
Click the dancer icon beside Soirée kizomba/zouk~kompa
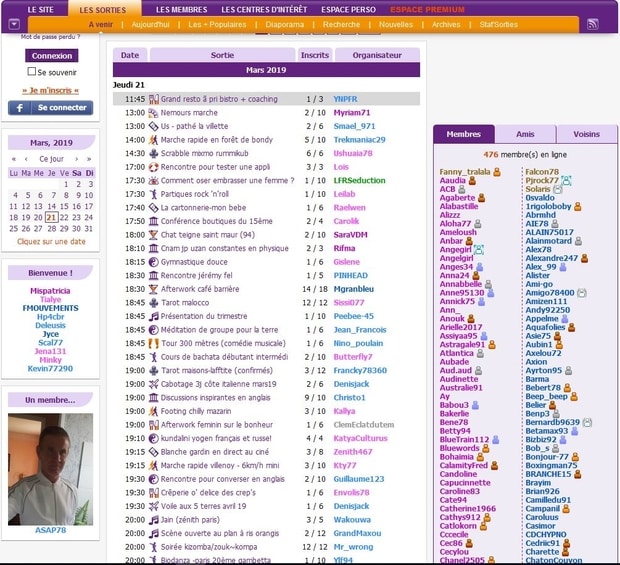tap(153, 547)
